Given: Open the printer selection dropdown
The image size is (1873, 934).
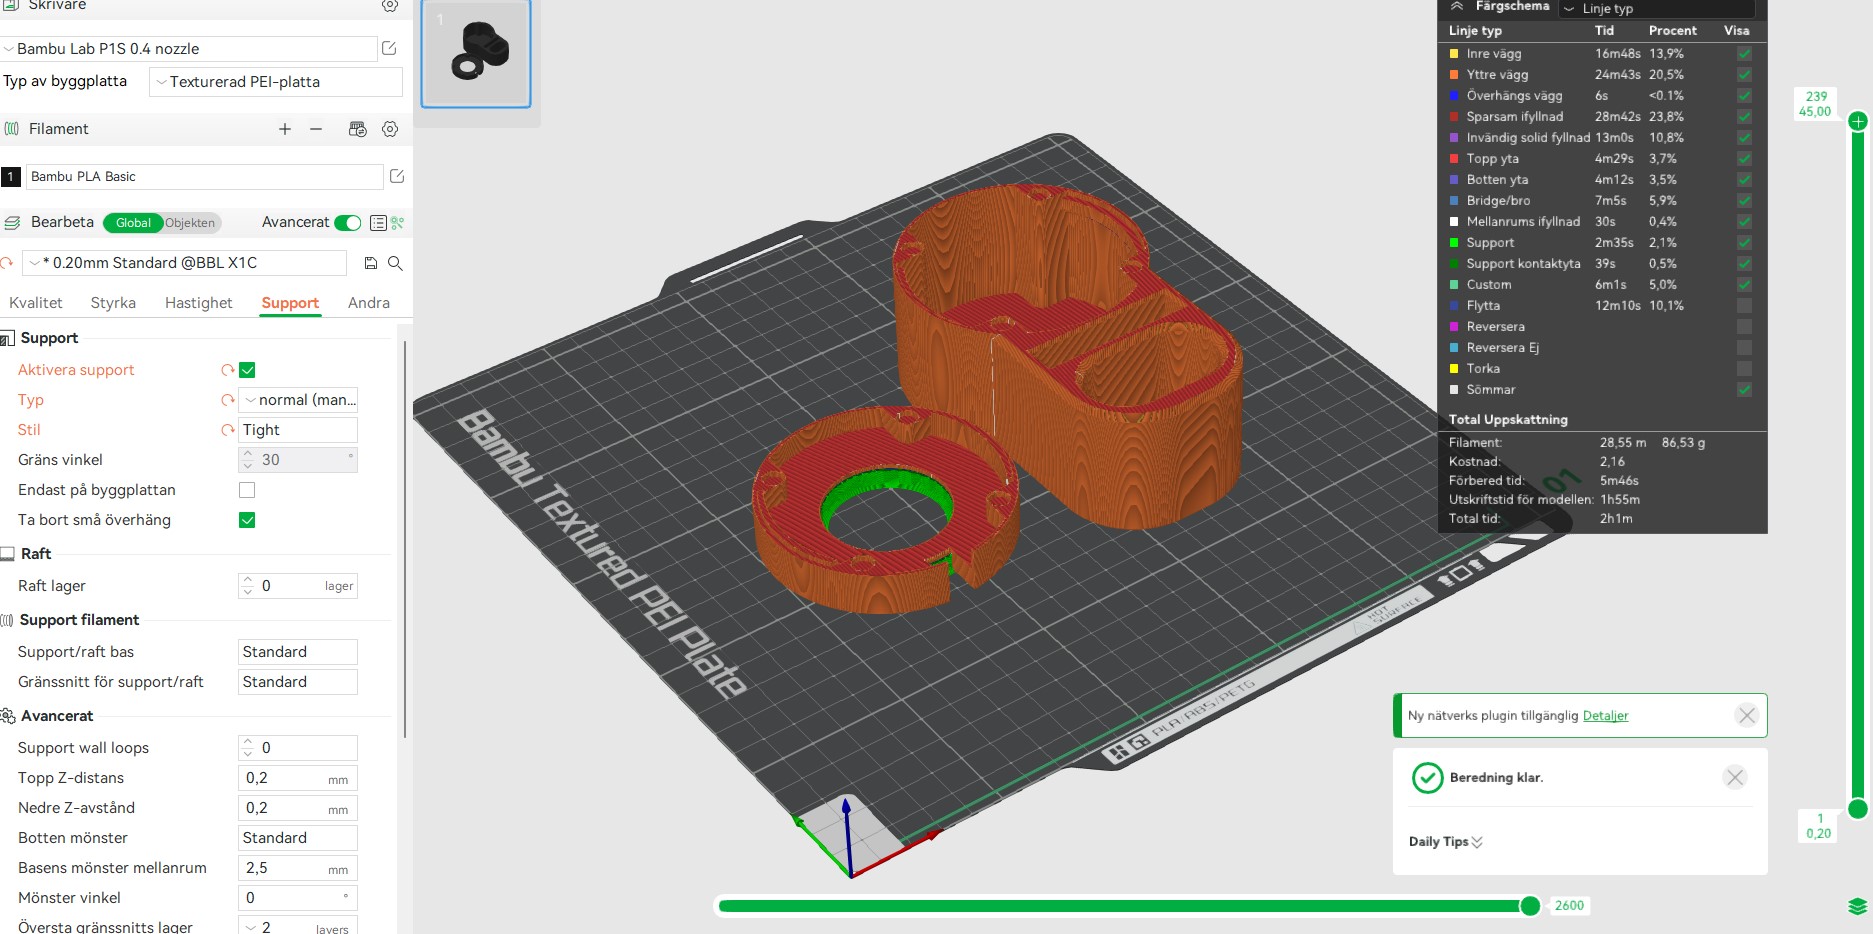Looking at the screenshot, I should (x=189, y=48).
